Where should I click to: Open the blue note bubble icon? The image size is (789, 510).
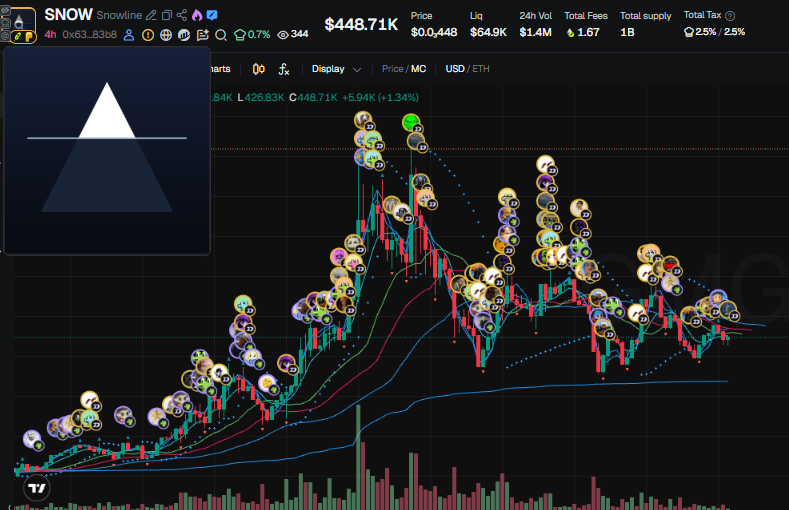[x=212, y=15]
